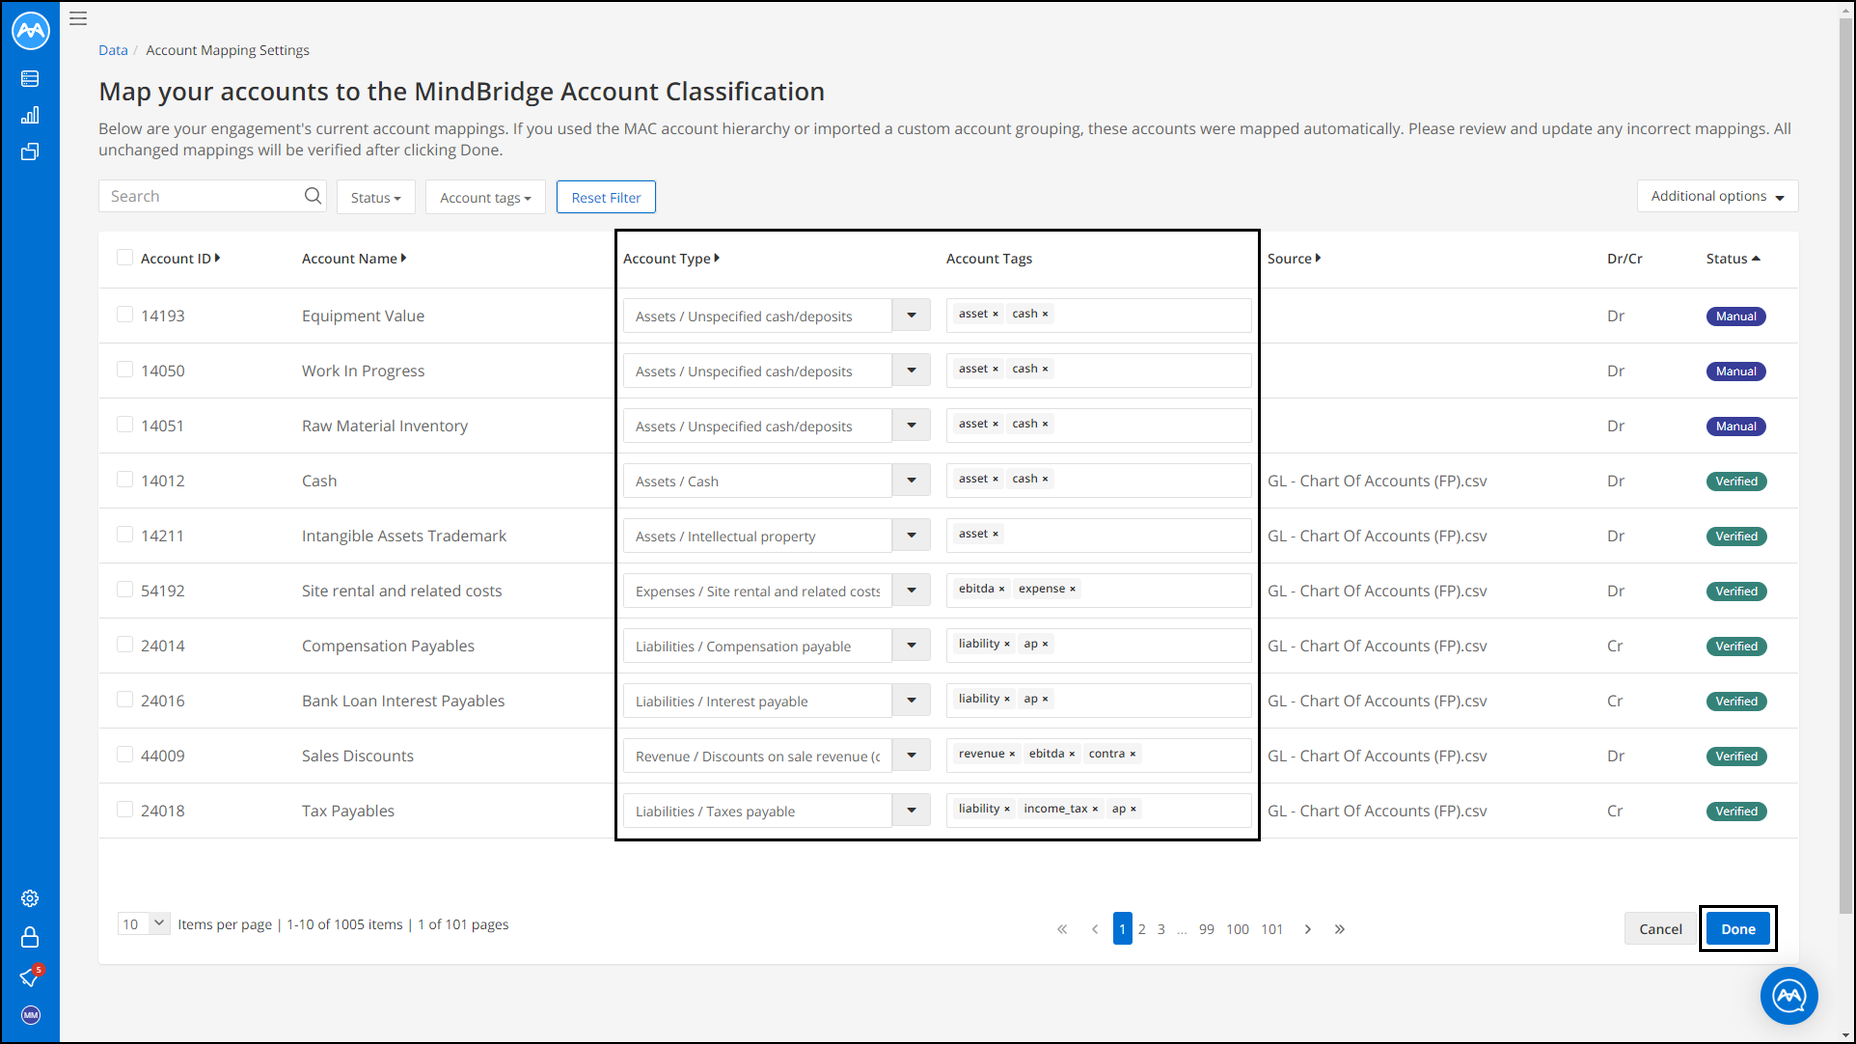Open the user avatar in sidebar
The height and width of the screenshot is (1044, 1856).
click(31, 1015)
